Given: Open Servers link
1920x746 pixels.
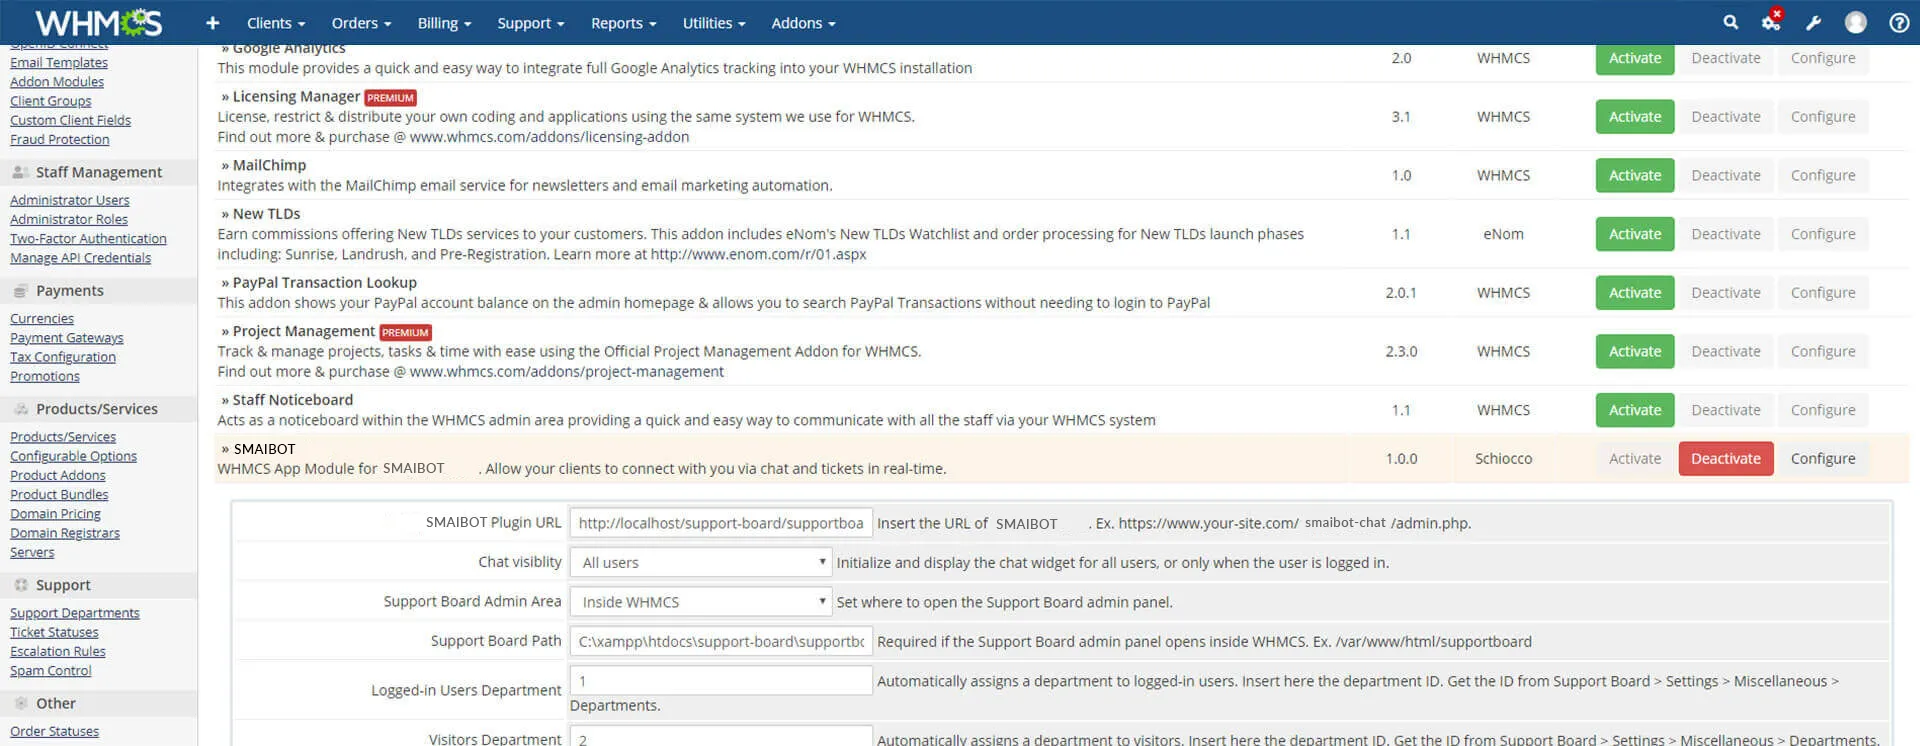Looking at the screenshot, I should [x=32, y=552].
